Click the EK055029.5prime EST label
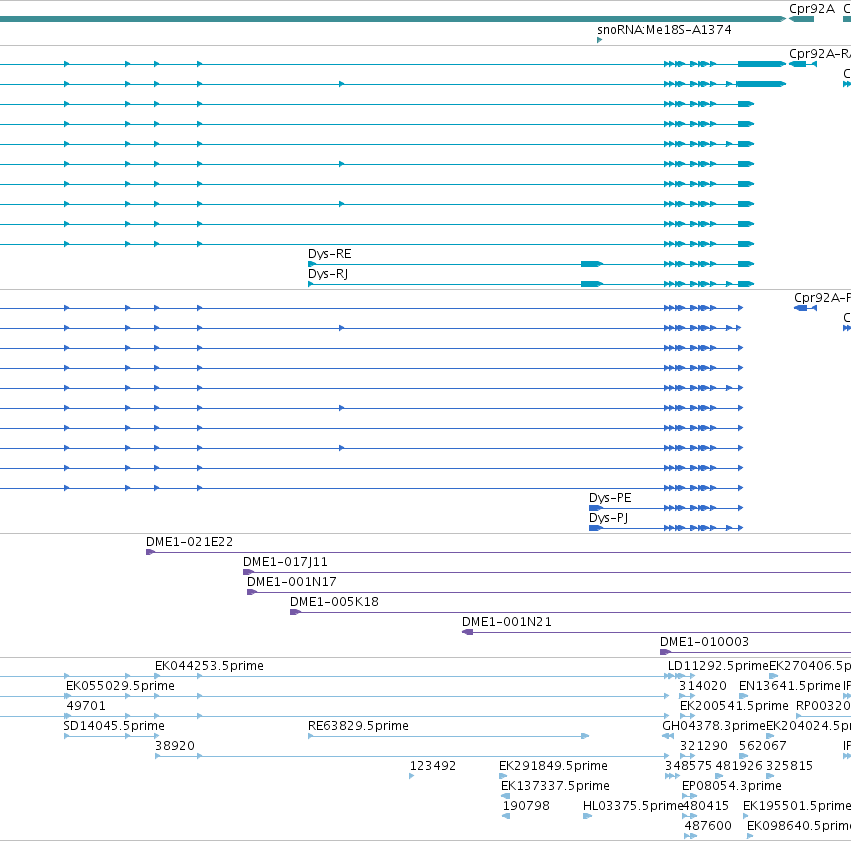The image size is (851, 841). pyautogui.click(x=120, y=686)
